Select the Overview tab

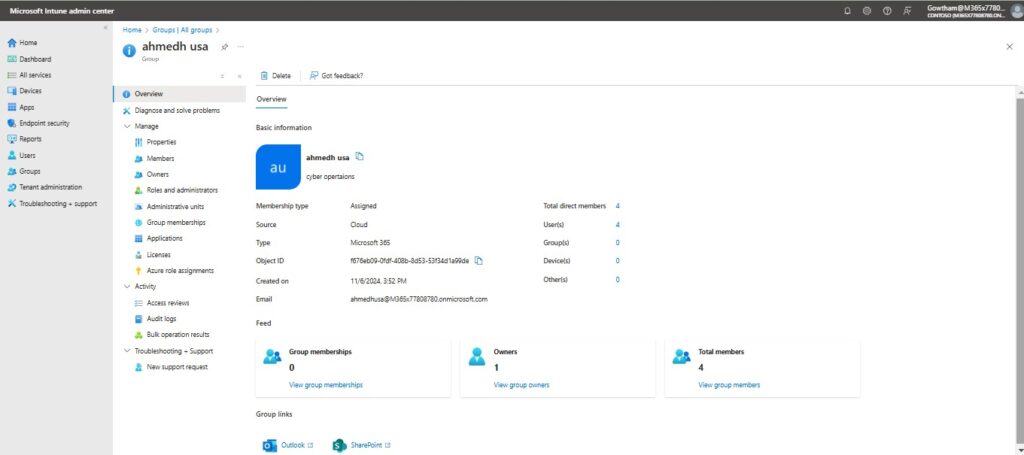pyautogui.click(x=271, y=99)
